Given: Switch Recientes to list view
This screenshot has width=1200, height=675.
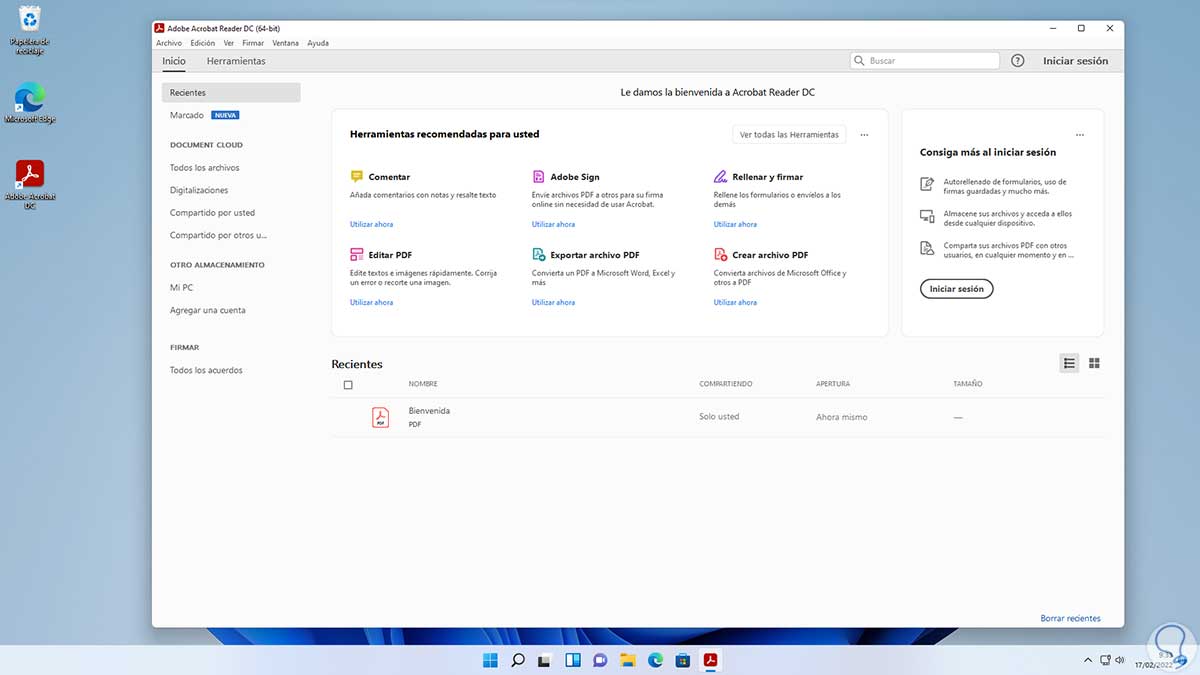Looking at the screenshot, I should pos(1069,363).
